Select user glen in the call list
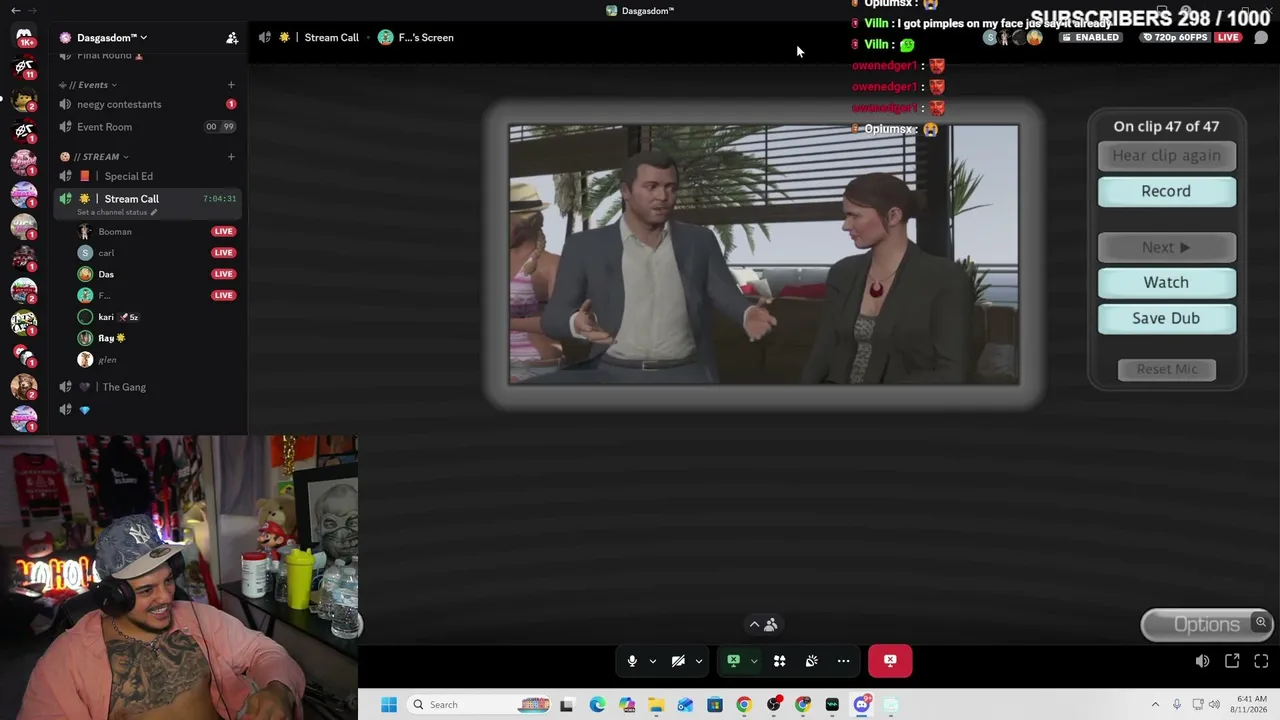 tap(107, 360)
